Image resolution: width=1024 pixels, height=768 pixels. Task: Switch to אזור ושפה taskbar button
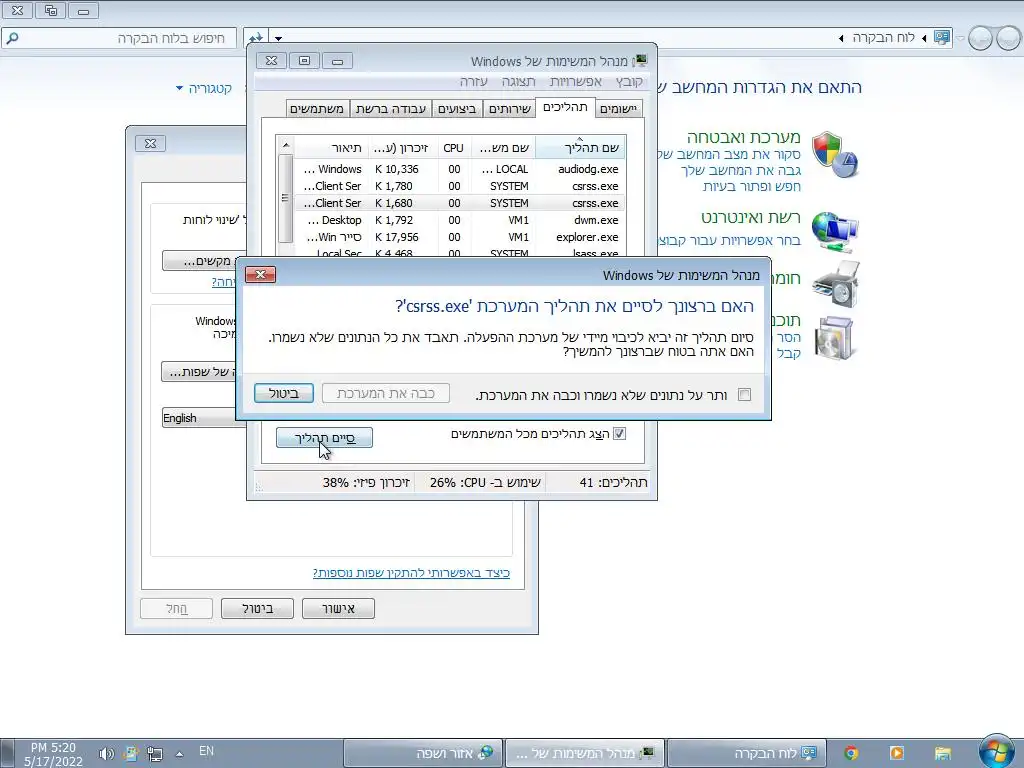(x=423, y=753)
